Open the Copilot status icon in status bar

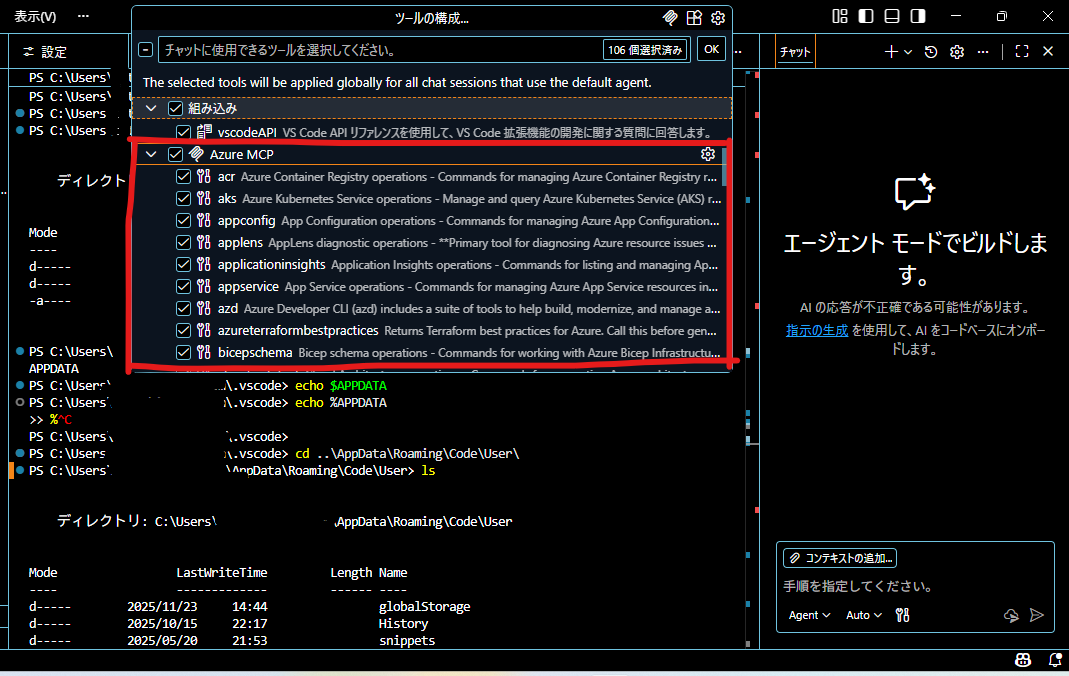coord(1023,660)
